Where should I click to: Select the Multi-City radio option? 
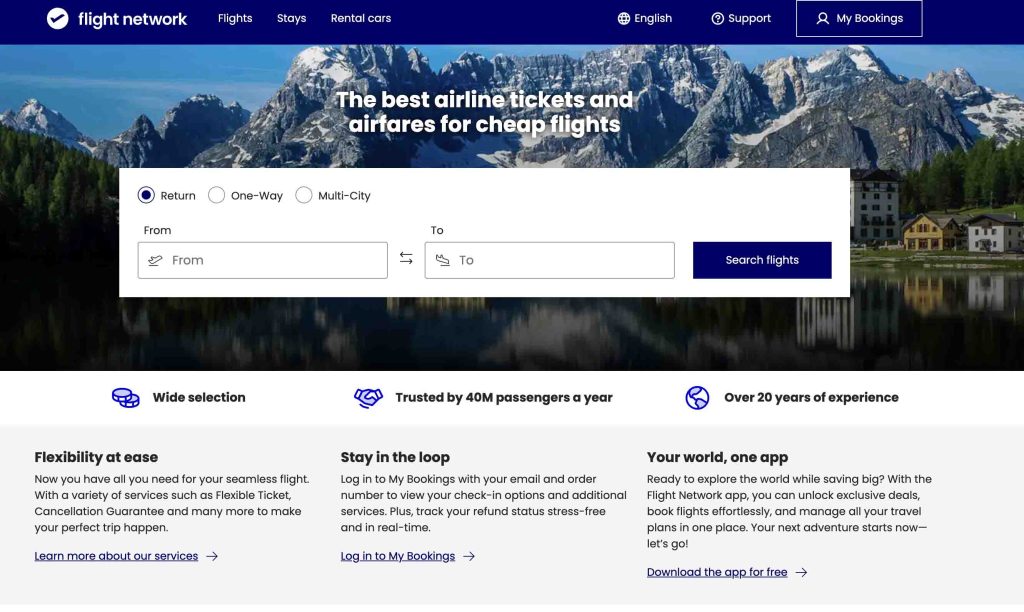[x=304, y=195]
